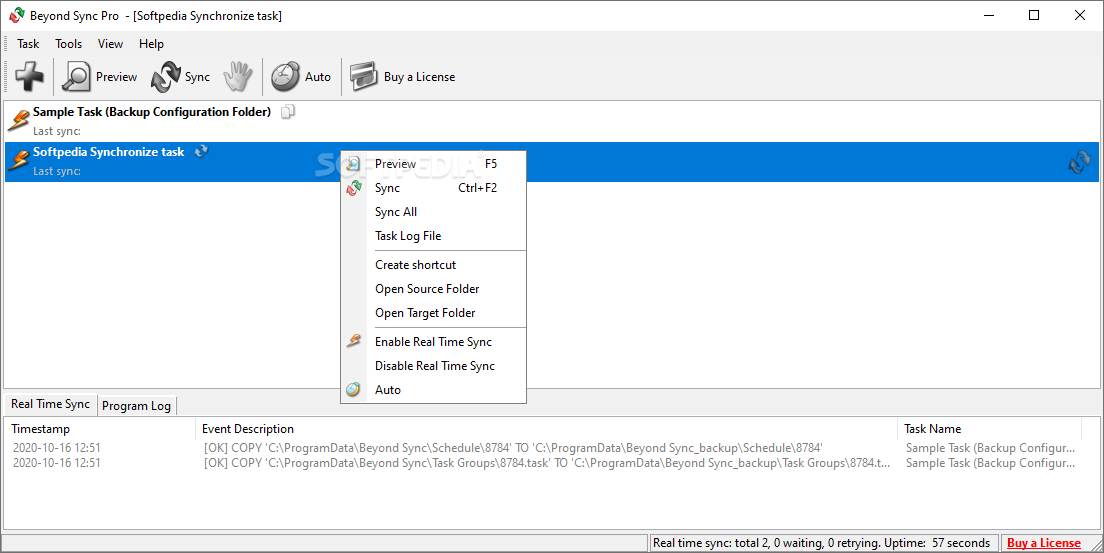1104x553 pixels.
Task: Click the lightning icon of Sample Task
Action: pos(18,120)
